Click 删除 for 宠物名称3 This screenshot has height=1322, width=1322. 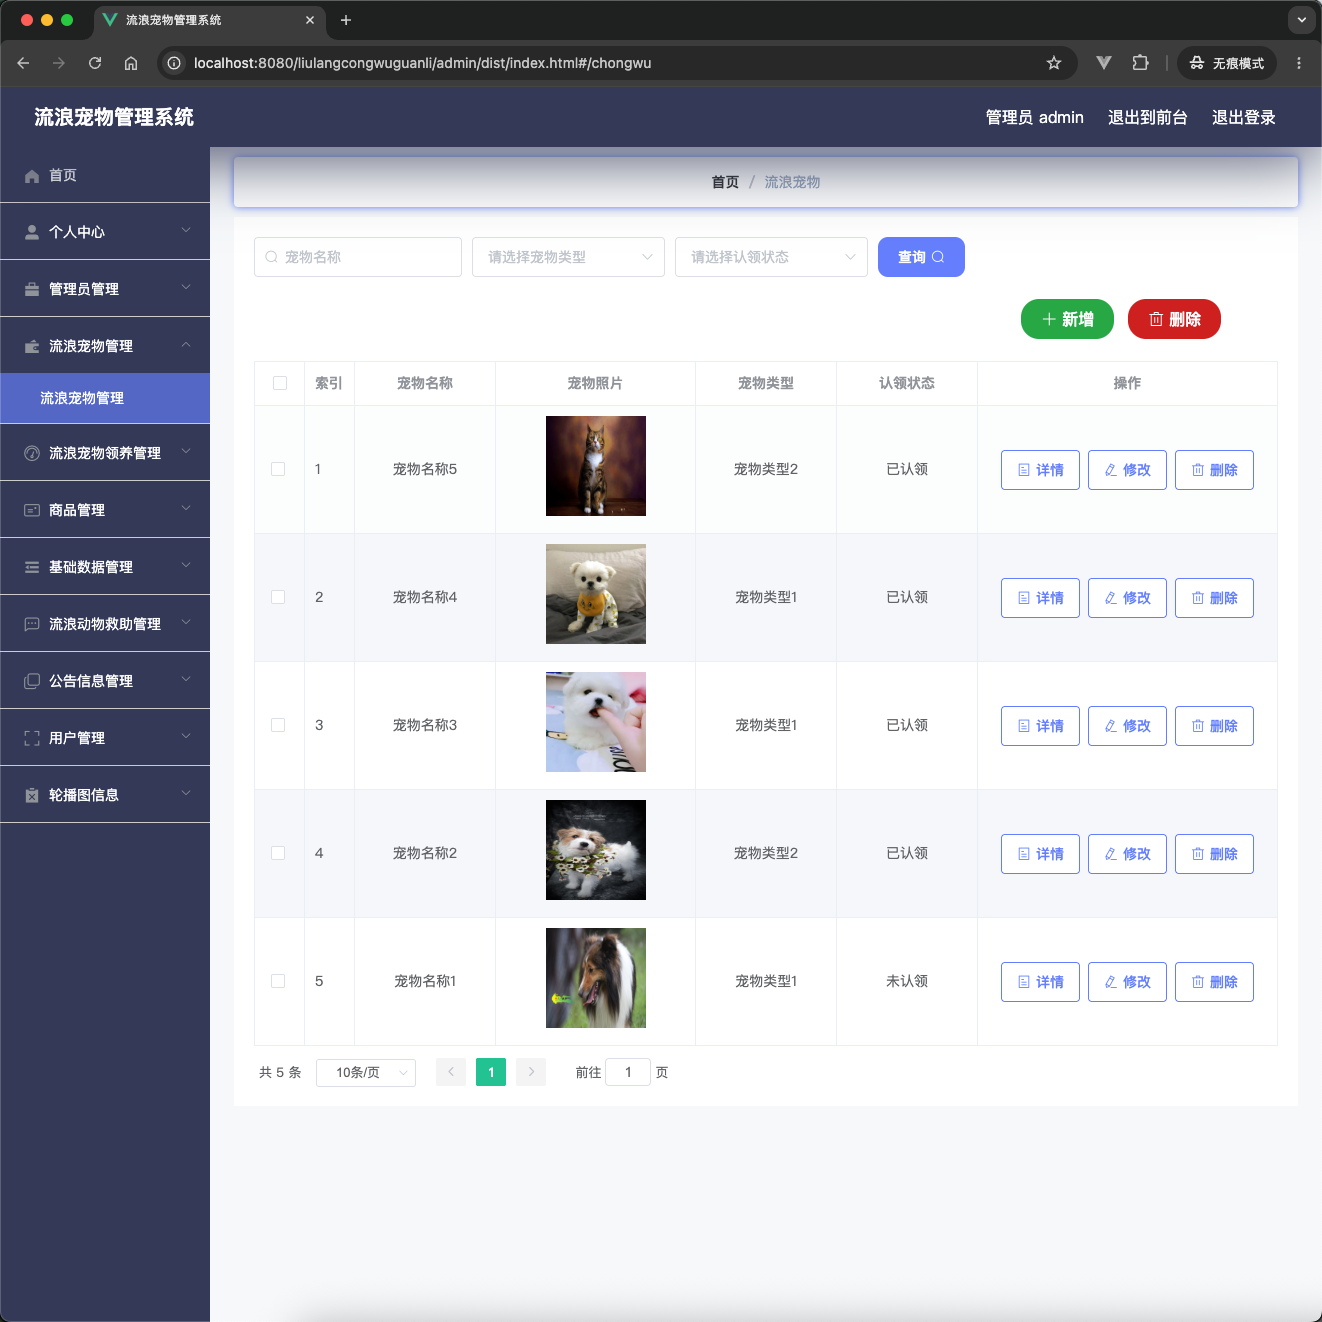tap(1214, 726)
